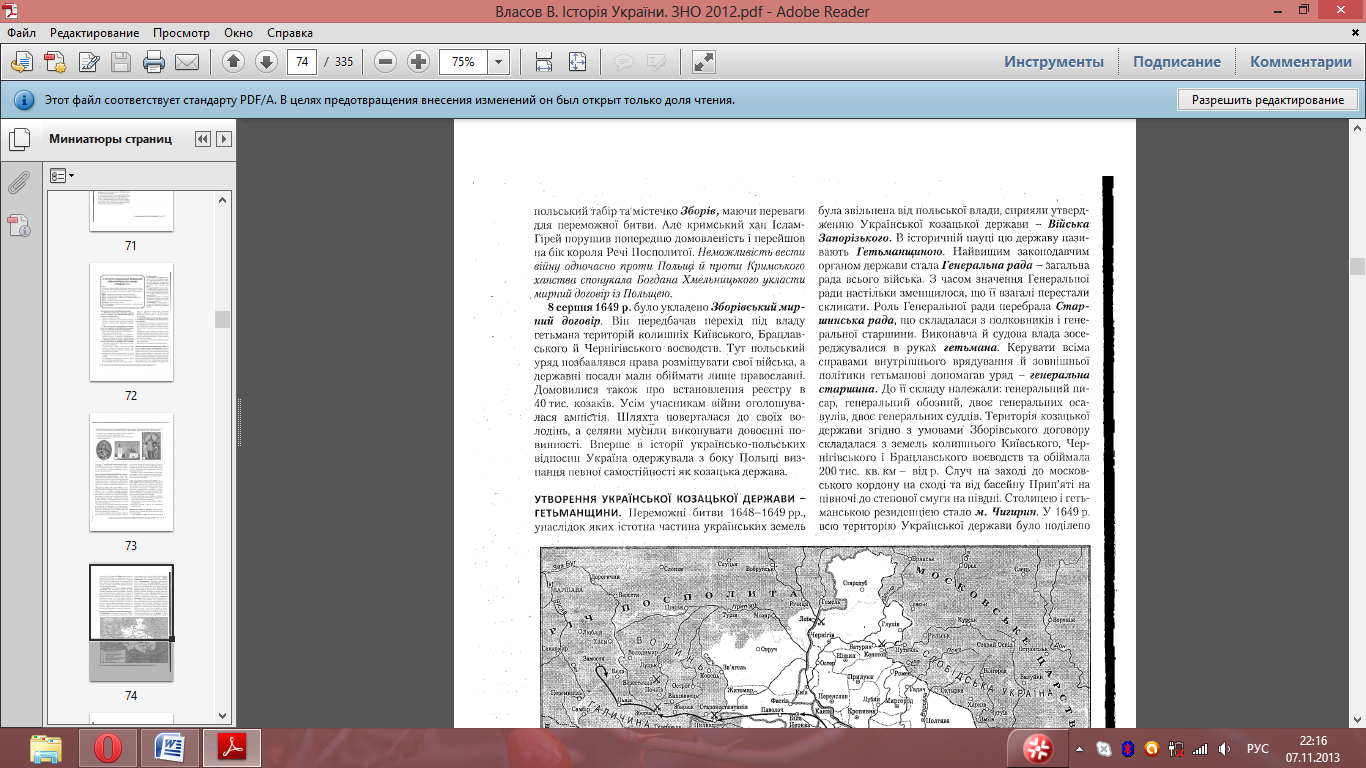Open the Справка menu
Image resolution: width=1366 pixels, height=768 pixels.
(x=290, y=33)
